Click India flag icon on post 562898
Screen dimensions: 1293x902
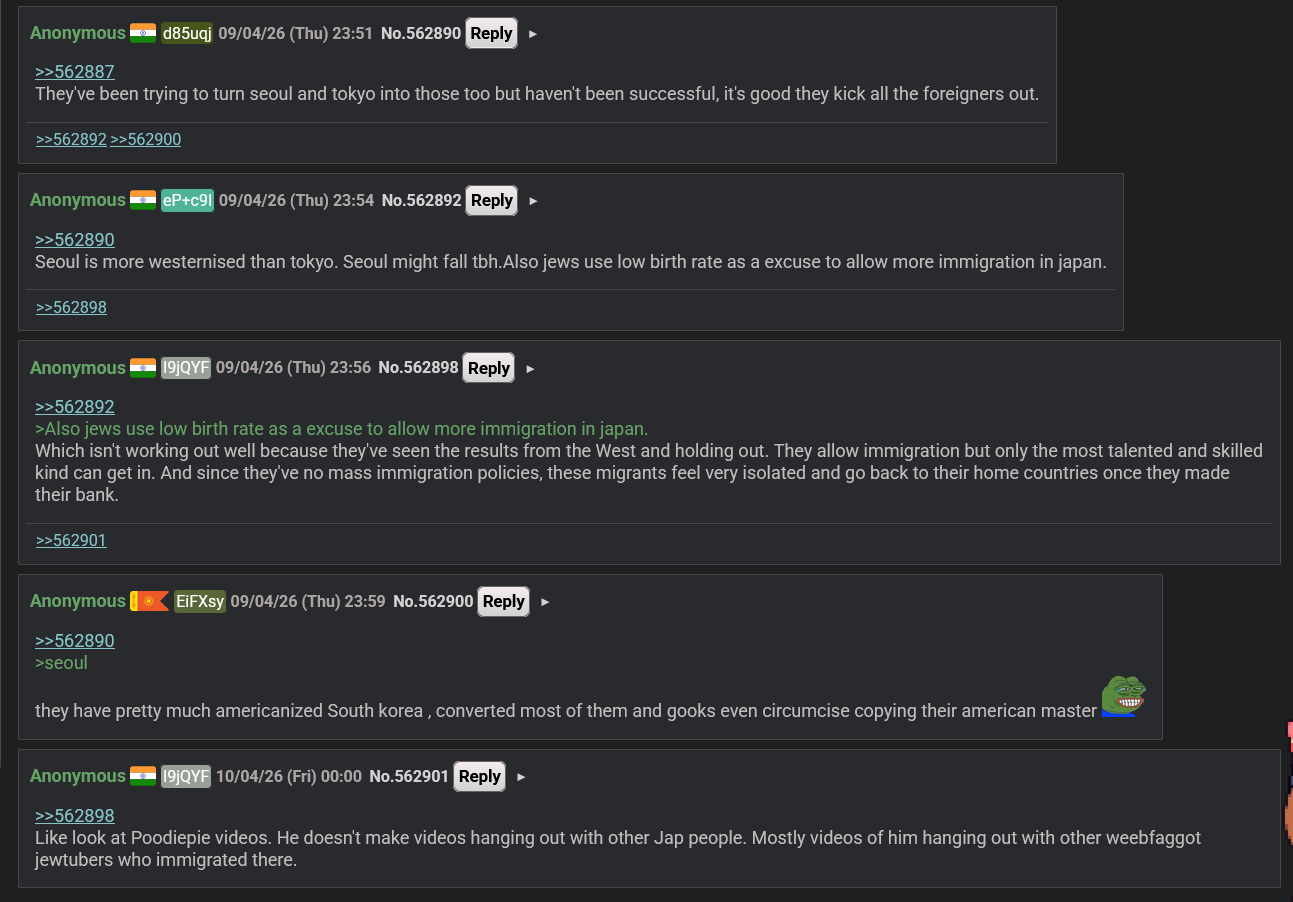click(x=143, y=368)
